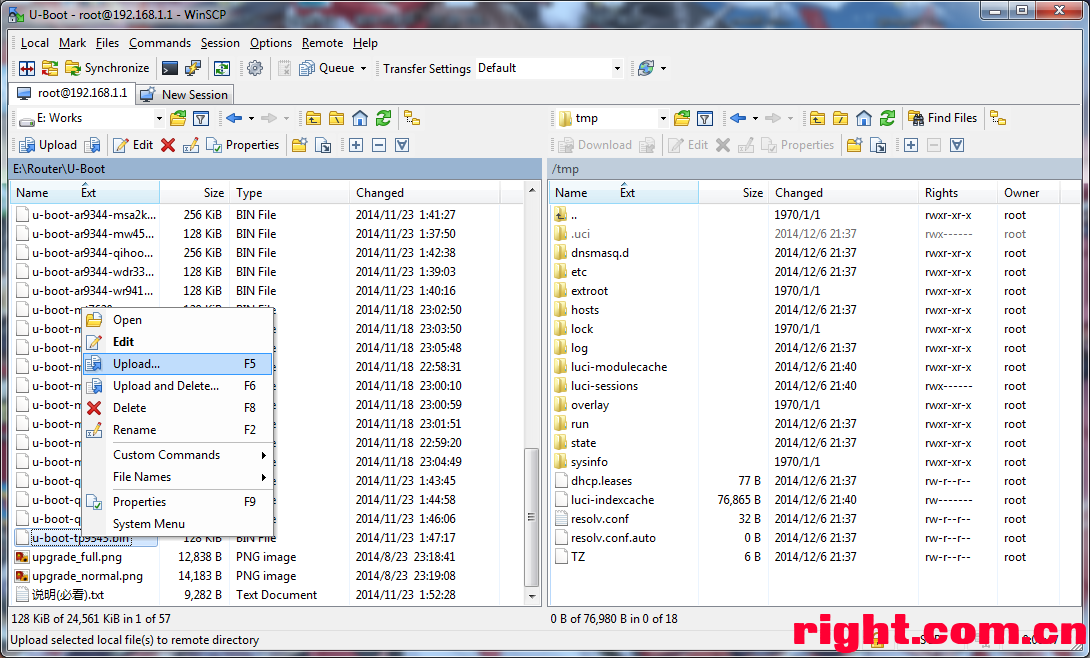
Task: Click the Queue toolbar button
Action: coord(327,68)
